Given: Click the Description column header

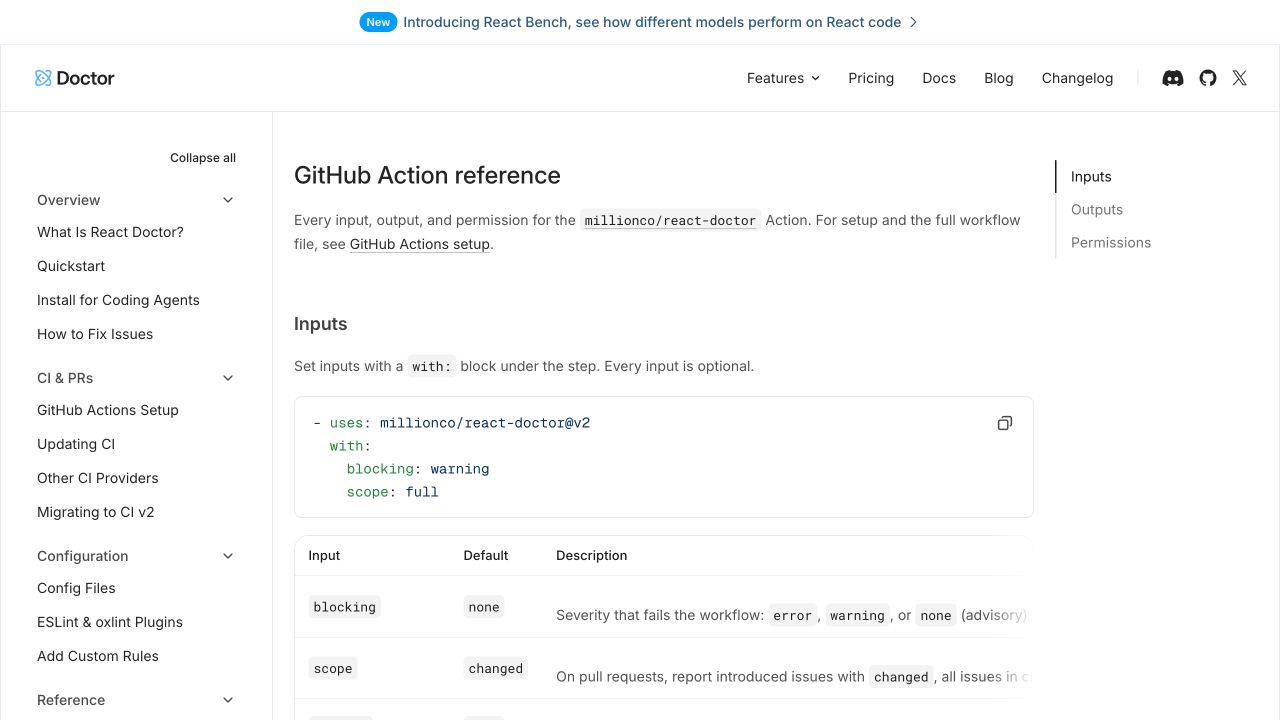Looking at the screenshot, I should 592,555.
